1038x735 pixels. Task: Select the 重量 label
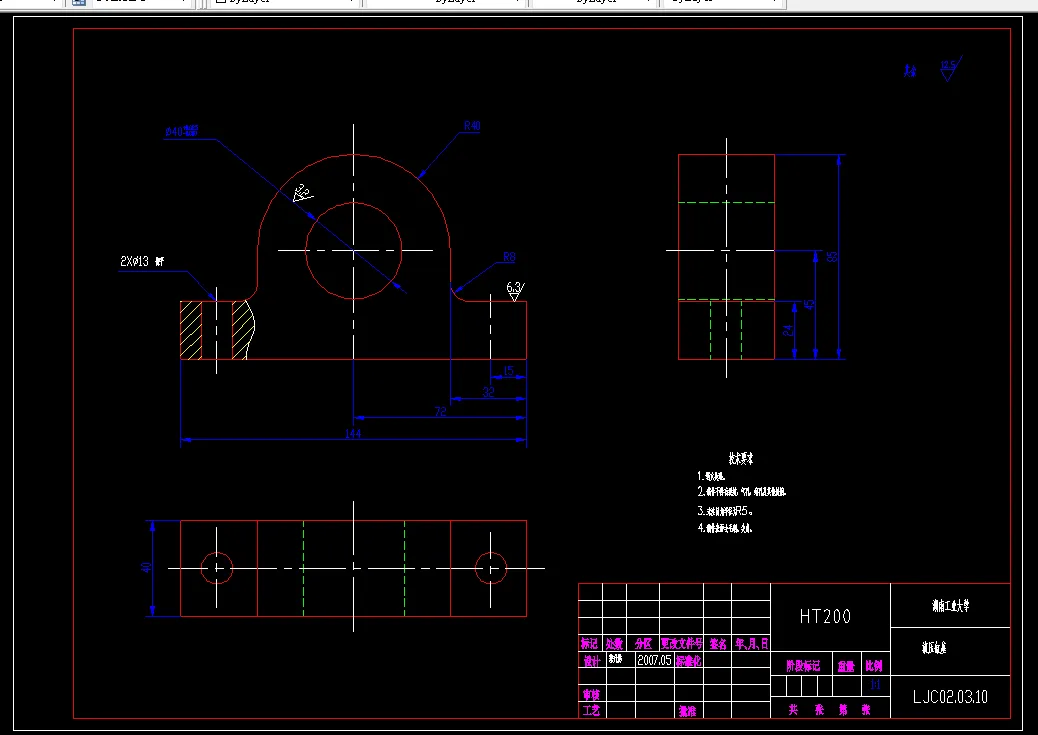pyautogui.click(x=846, y=667)
